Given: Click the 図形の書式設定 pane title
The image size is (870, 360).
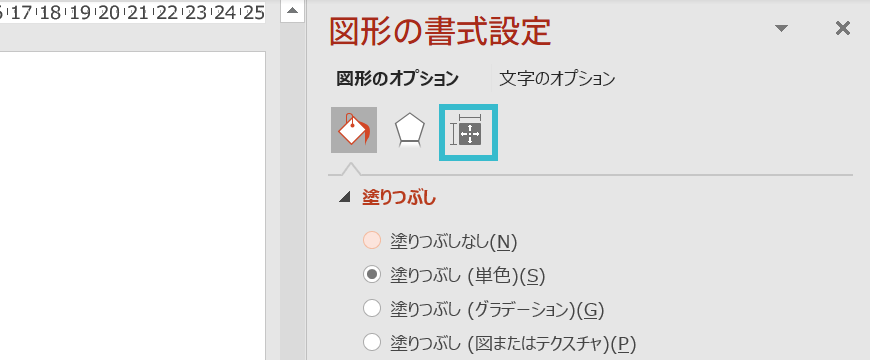Looking at the screenshot, I should point(440,32).
